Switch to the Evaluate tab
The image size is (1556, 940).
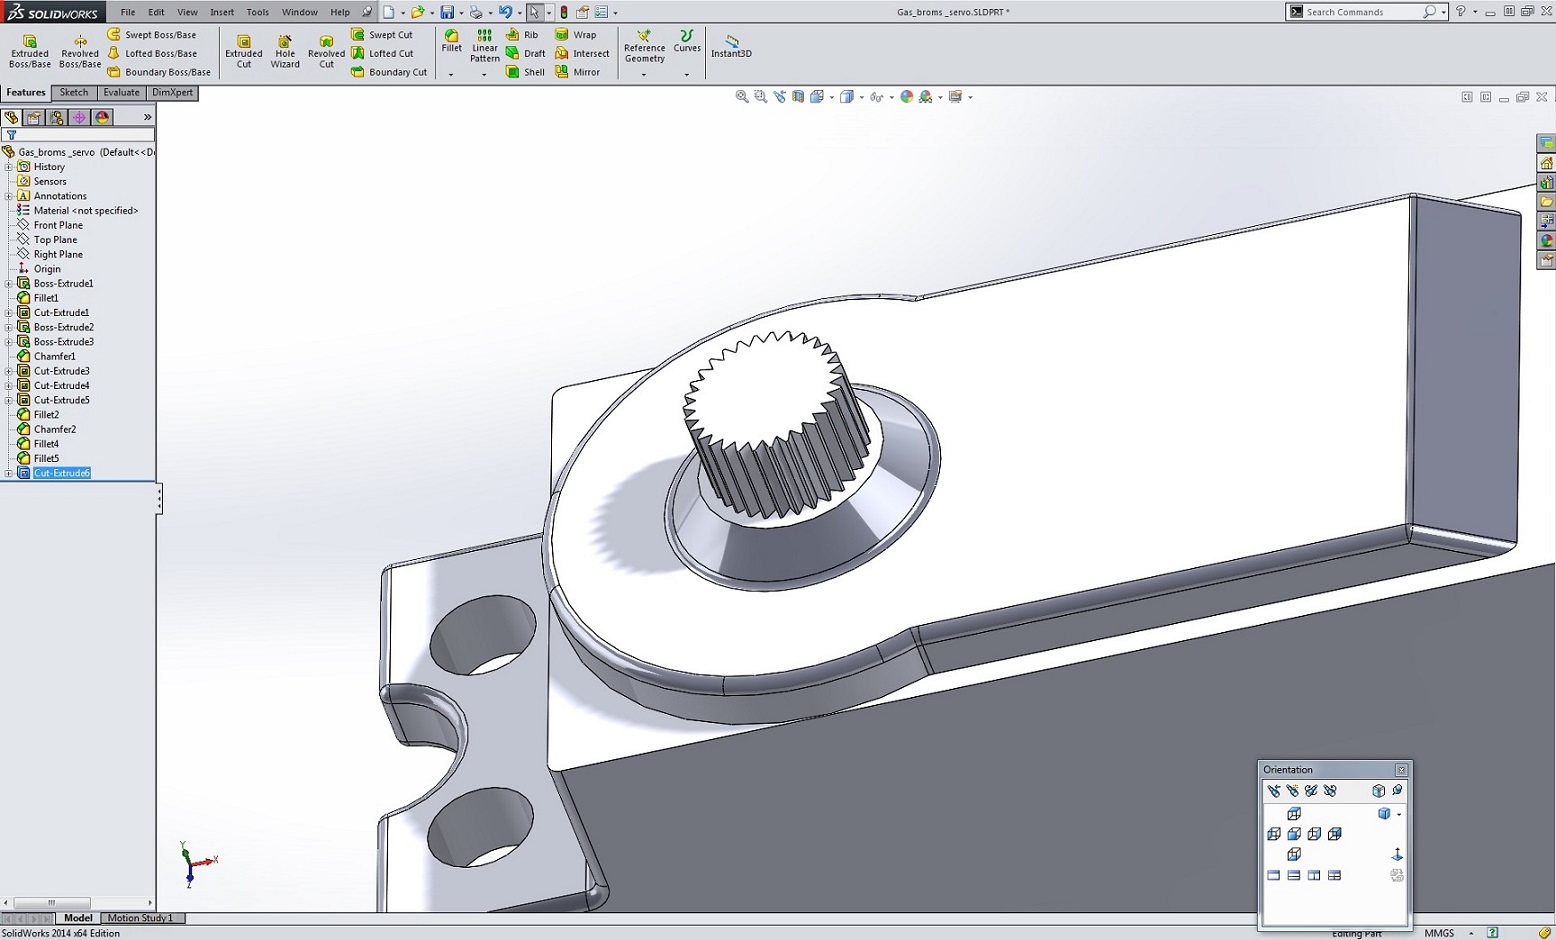(122, 92)
